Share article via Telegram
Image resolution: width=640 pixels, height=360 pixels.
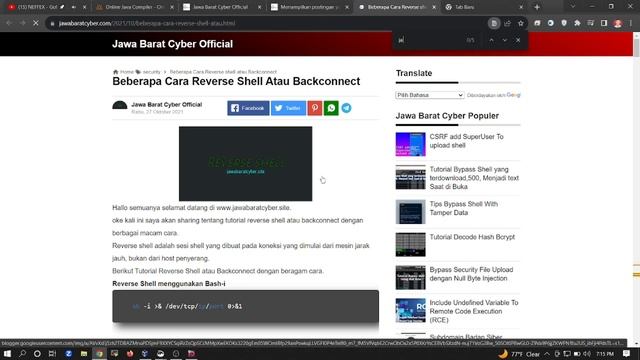346,108
